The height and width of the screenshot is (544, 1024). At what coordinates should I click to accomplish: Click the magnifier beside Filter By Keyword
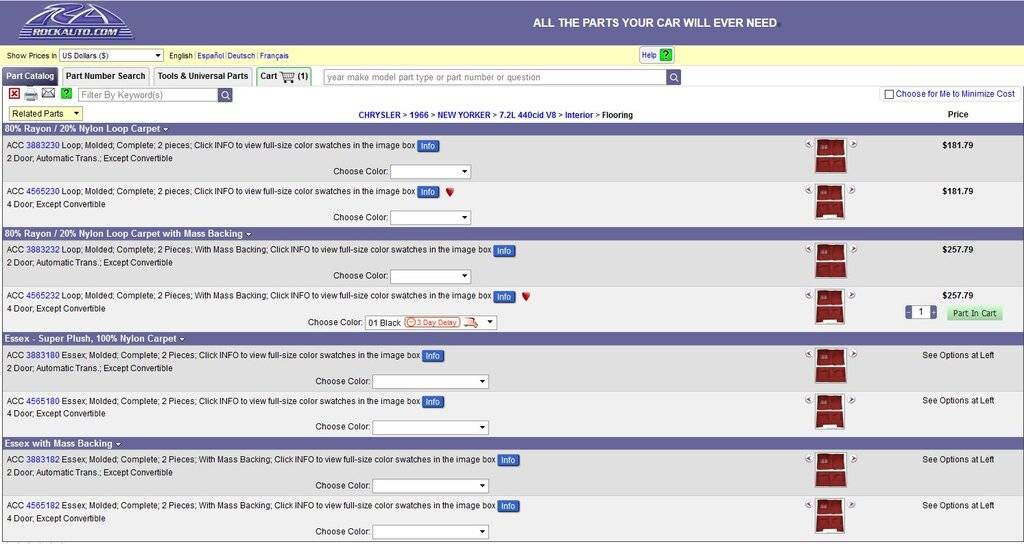tap(225, 95)
